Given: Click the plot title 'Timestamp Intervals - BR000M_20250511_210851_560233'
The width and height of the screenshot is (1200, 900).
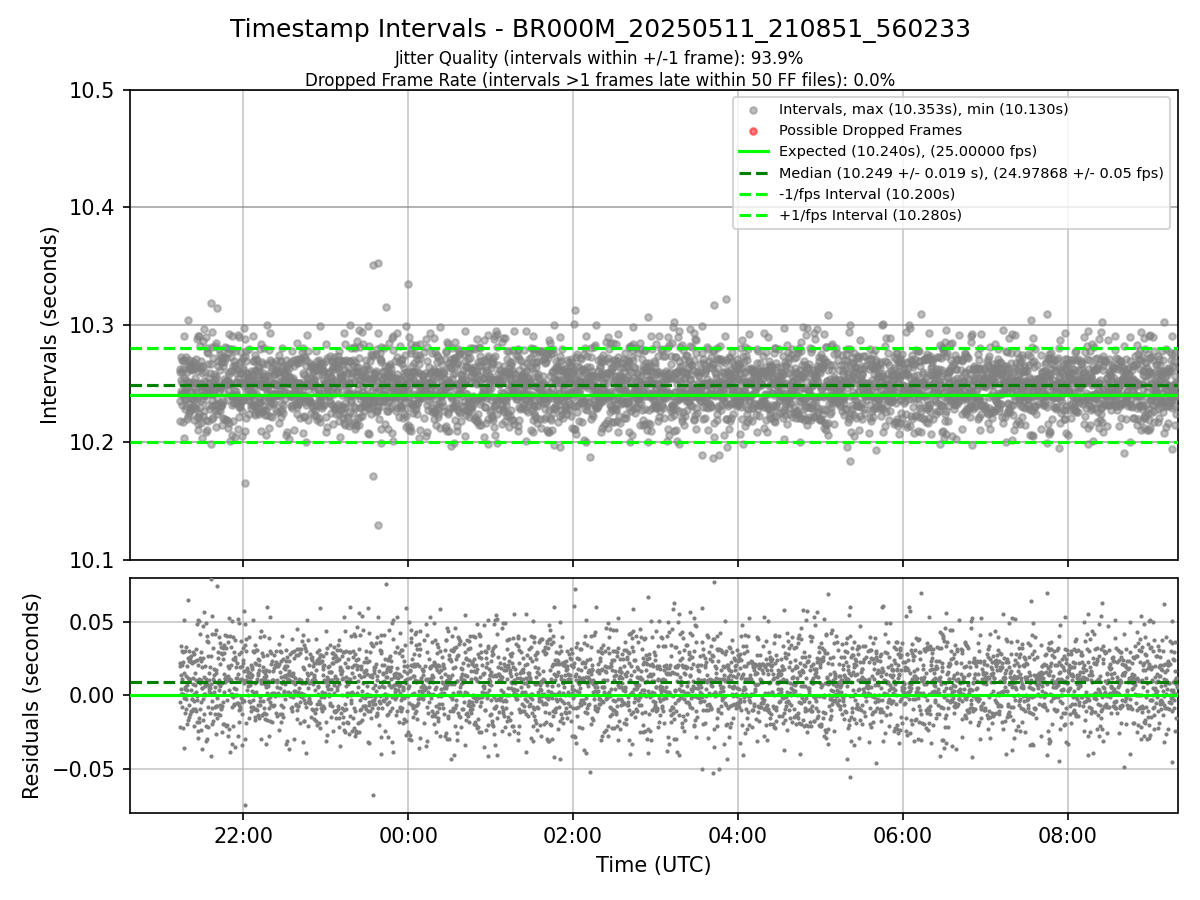Looking at the screenshot, I should [600, 29].
